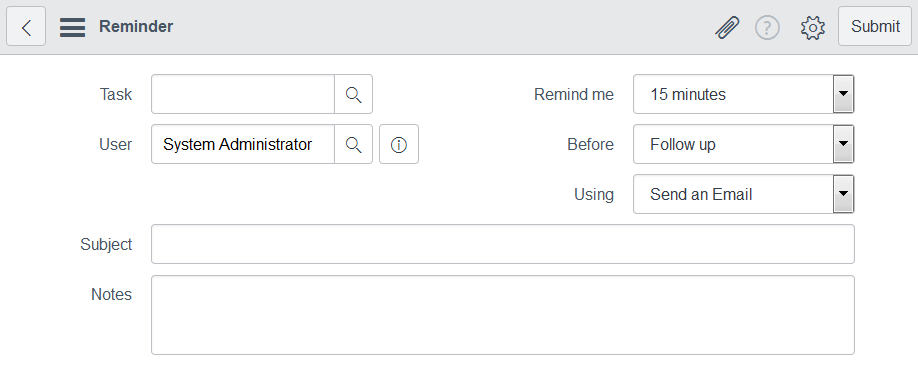Click the paperclip manage attachments icon
The image size is (918, 371).
(x=727, y=27)
